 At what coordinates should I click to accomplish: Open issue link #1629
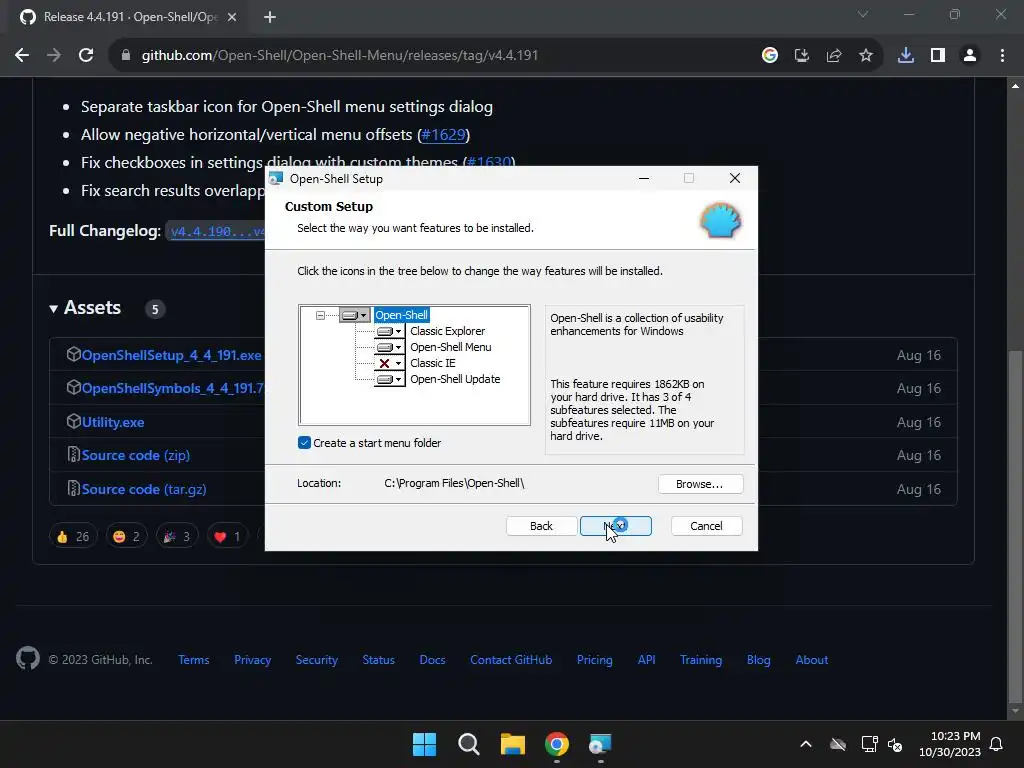[443, 135]
